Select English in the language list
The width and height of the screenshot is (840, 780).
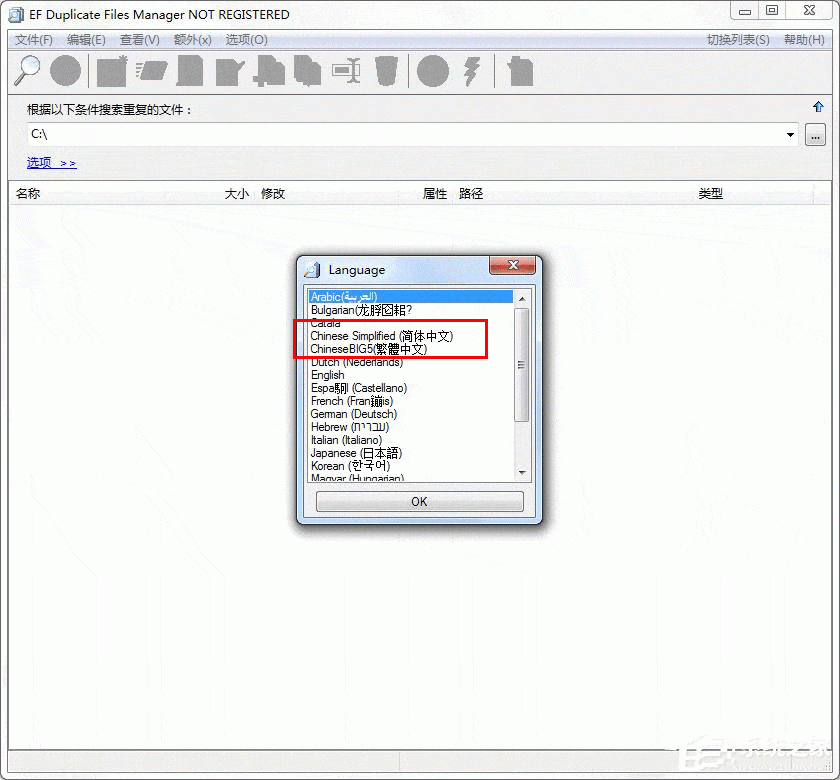pyautogui.click(x=327, y=375)
